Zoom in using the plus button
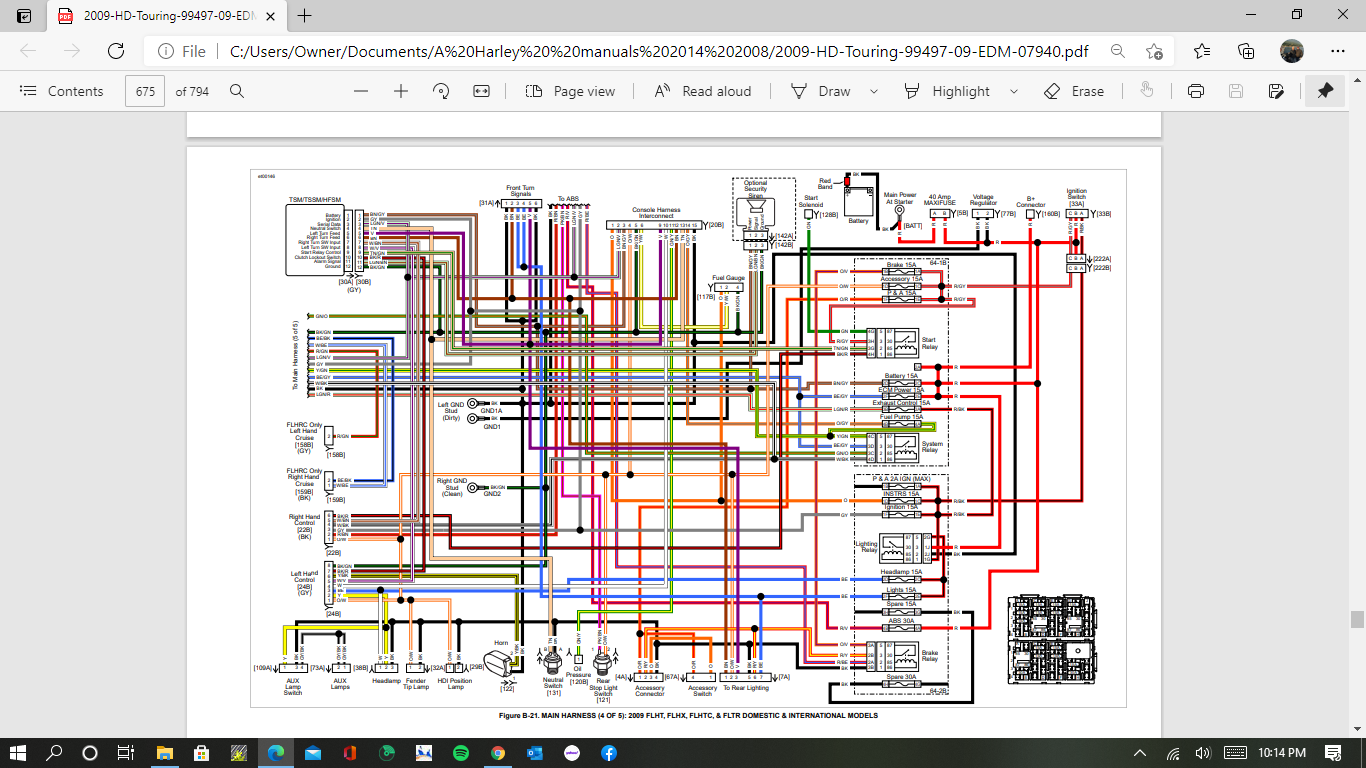The height and width of the screenshot is (768, 1366). 401,91
